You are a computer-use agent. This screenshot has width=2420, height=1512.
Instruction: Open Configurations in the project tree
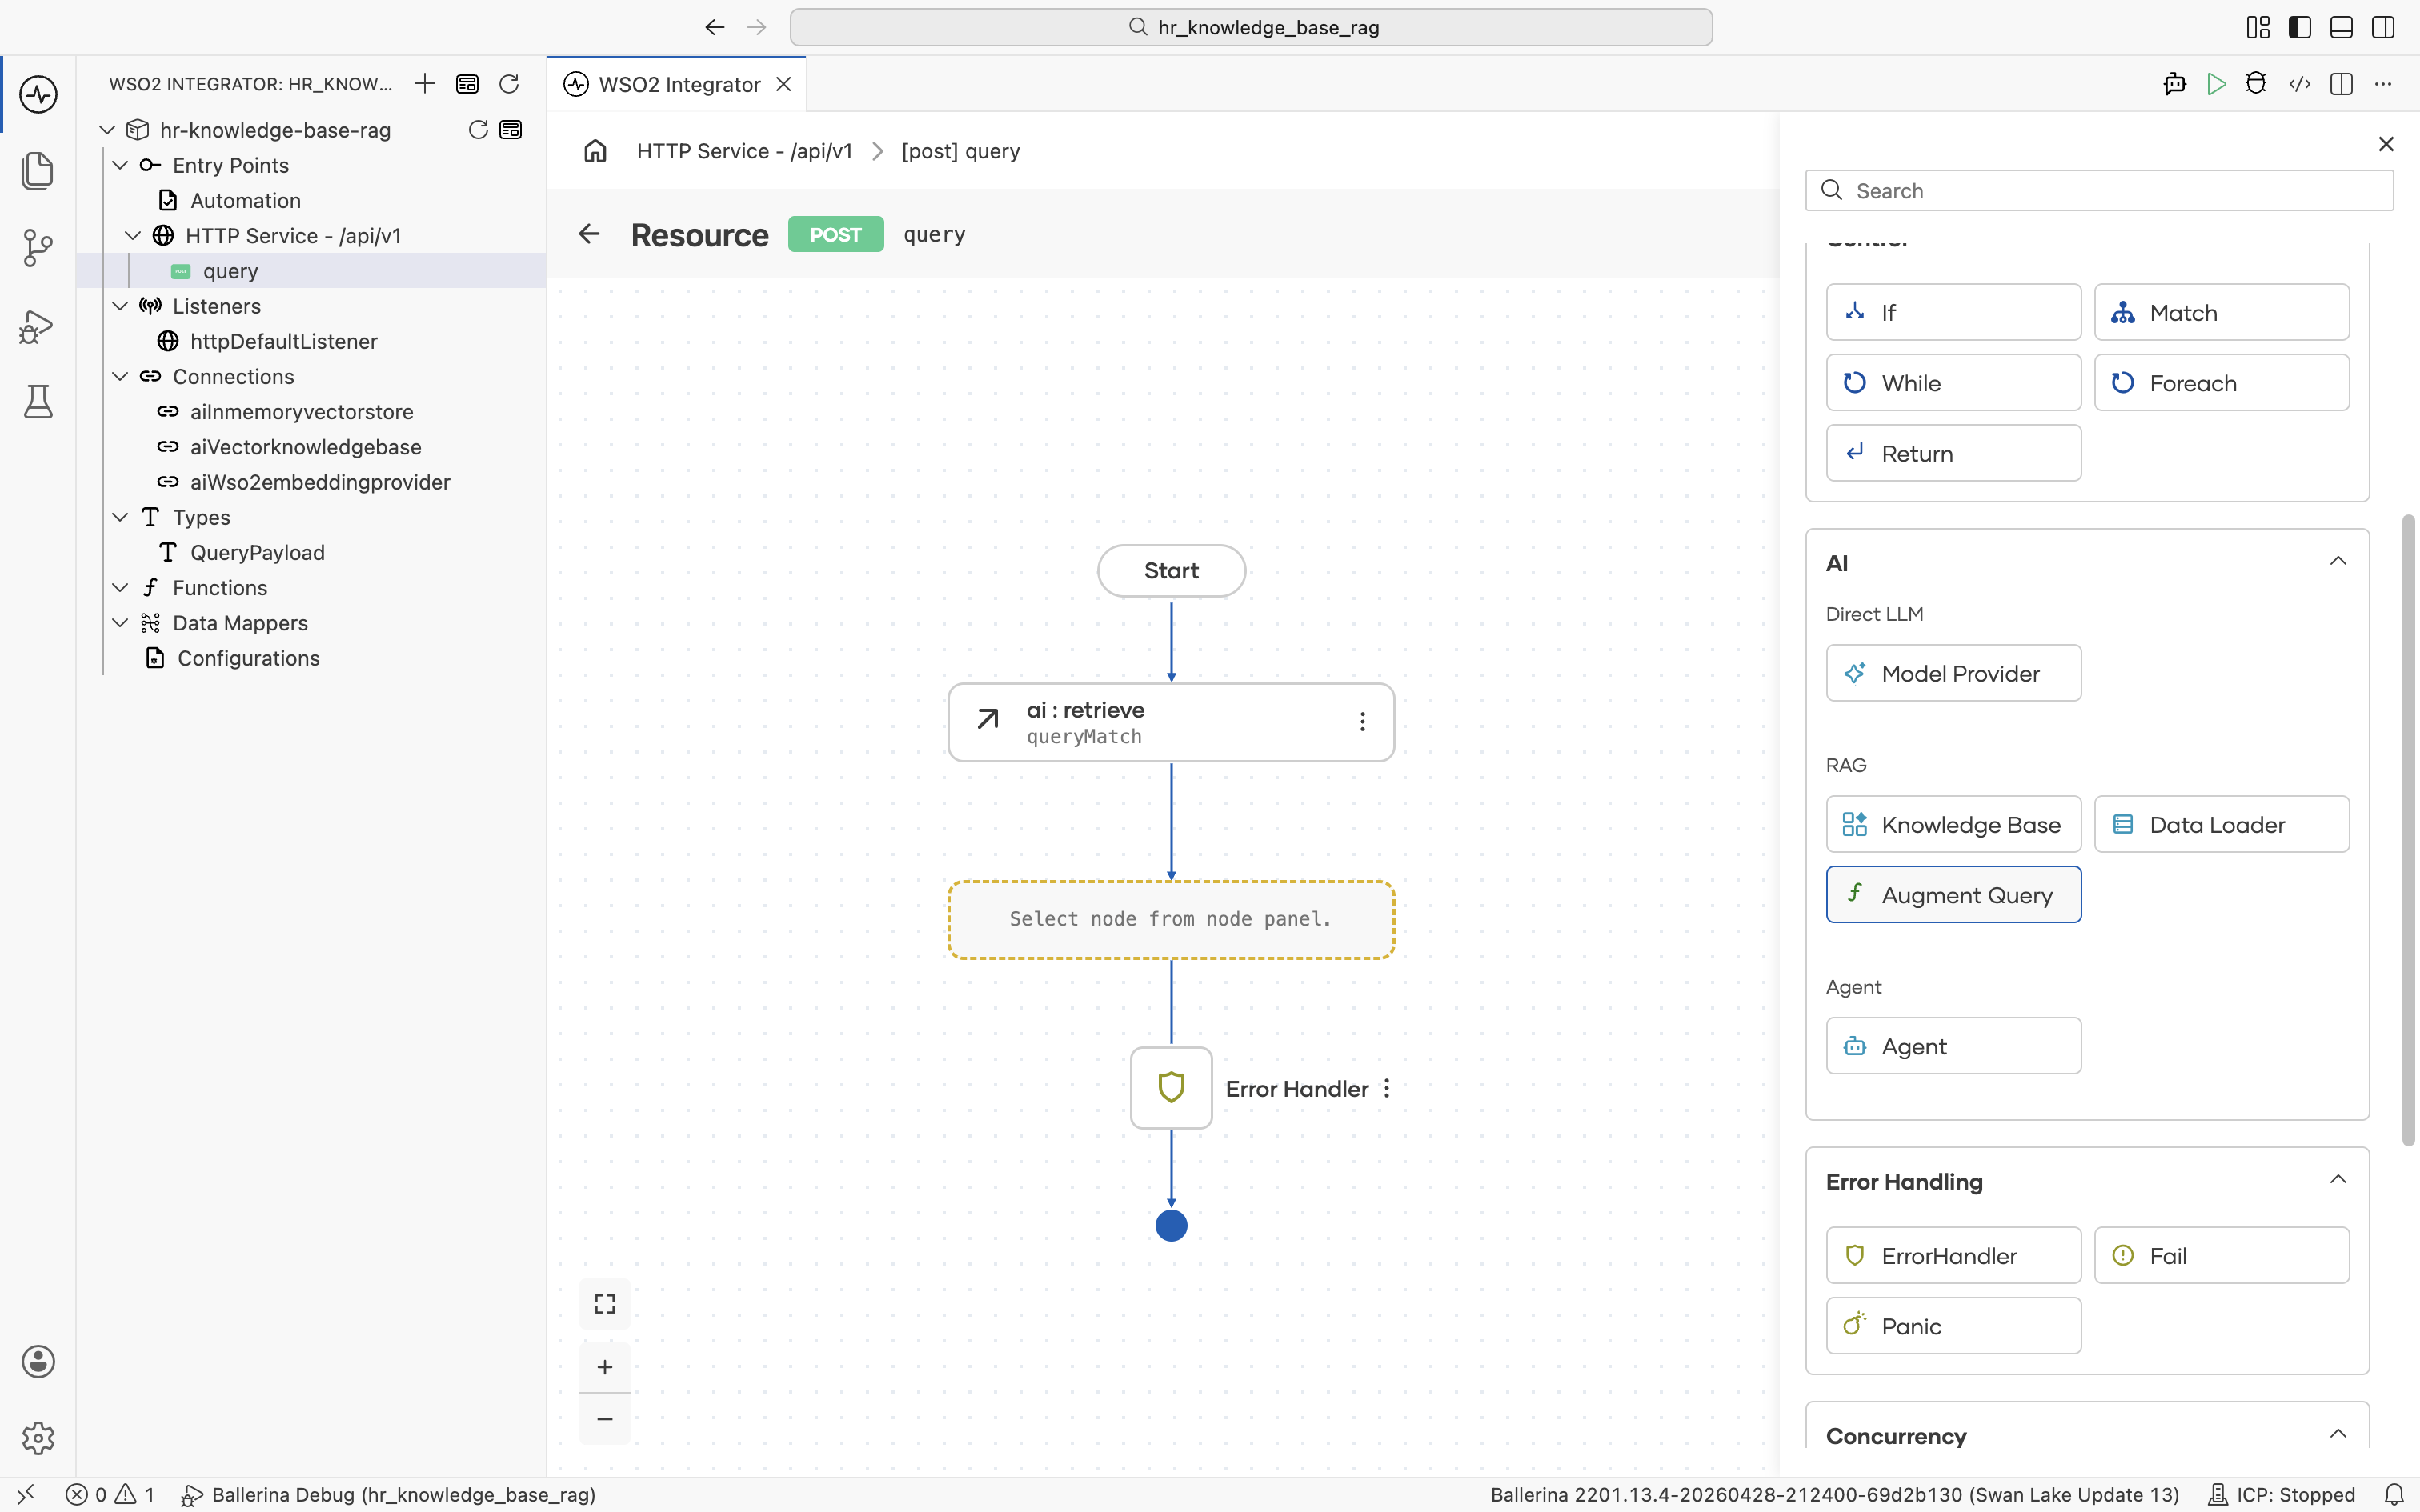(312, 658)
